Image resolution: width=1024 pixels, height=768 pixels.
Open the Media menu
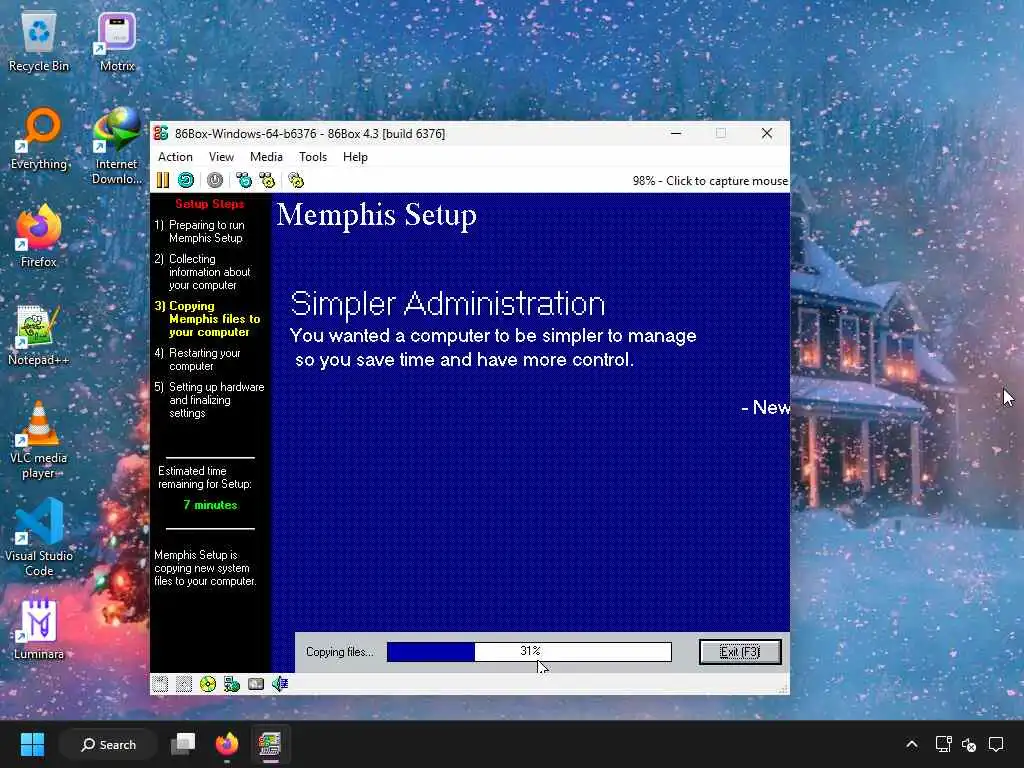[x=266, y=157]
